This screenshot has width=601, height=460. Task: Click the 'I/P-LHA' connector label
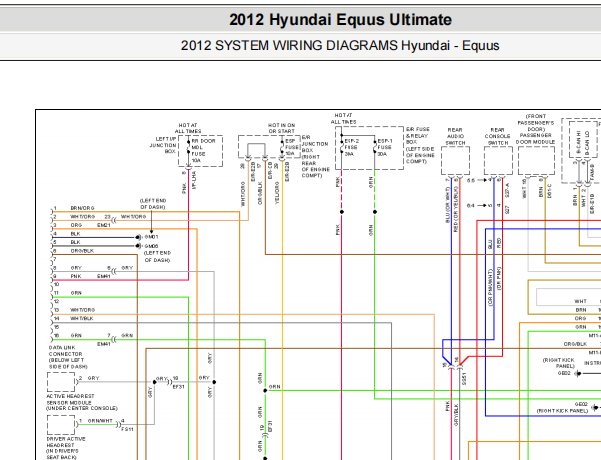pyautogui.click(x=194, y=180)
